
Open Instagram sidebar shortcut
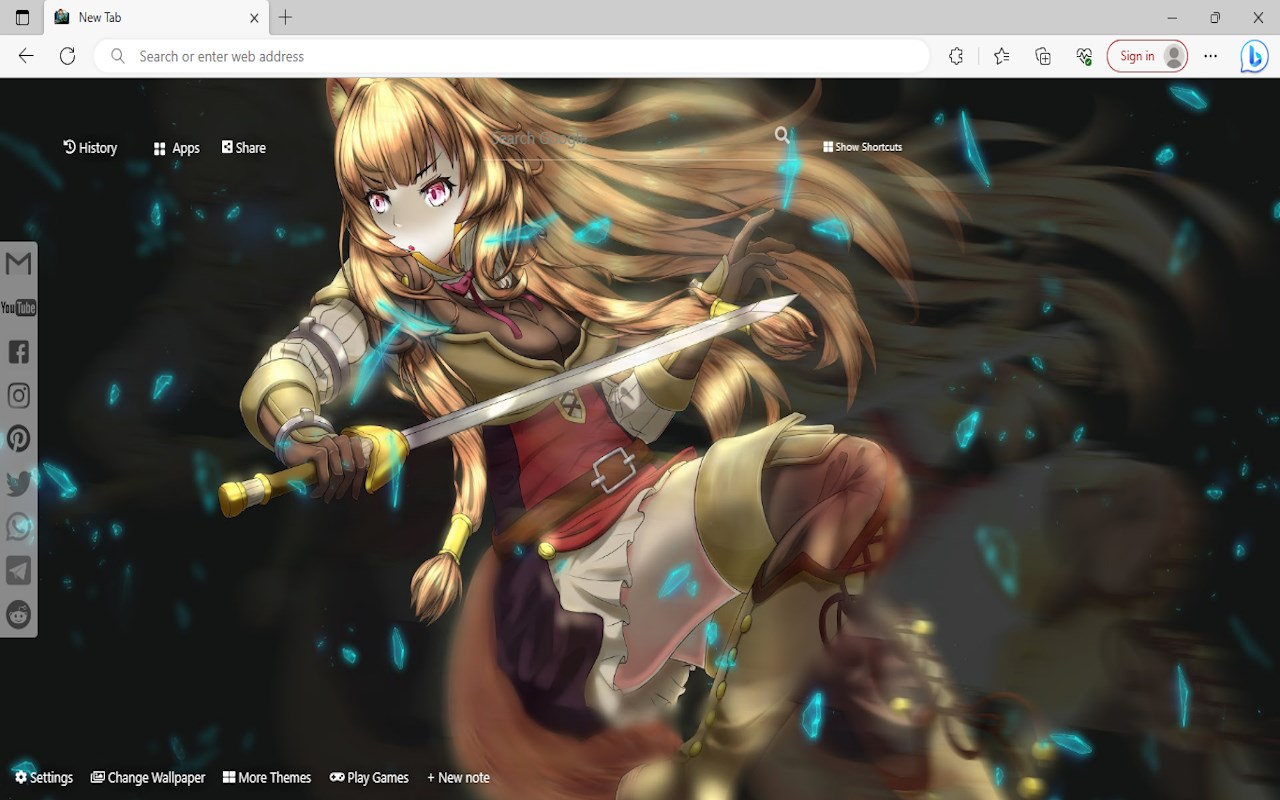pos(19,396)
